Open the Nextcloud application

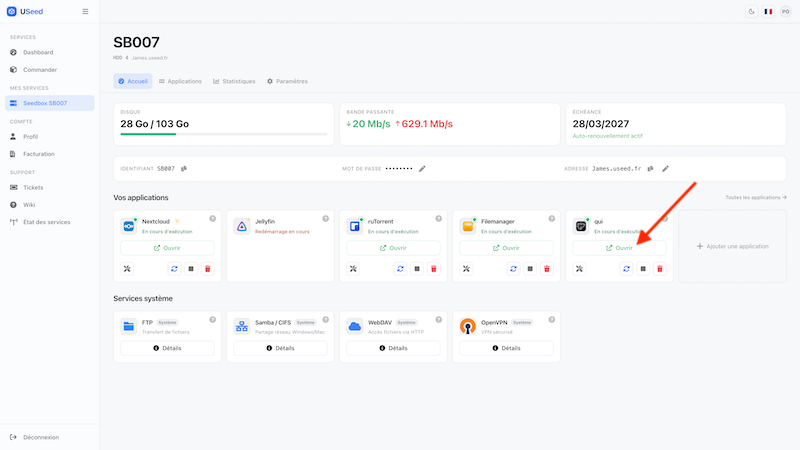coord(167,248)
